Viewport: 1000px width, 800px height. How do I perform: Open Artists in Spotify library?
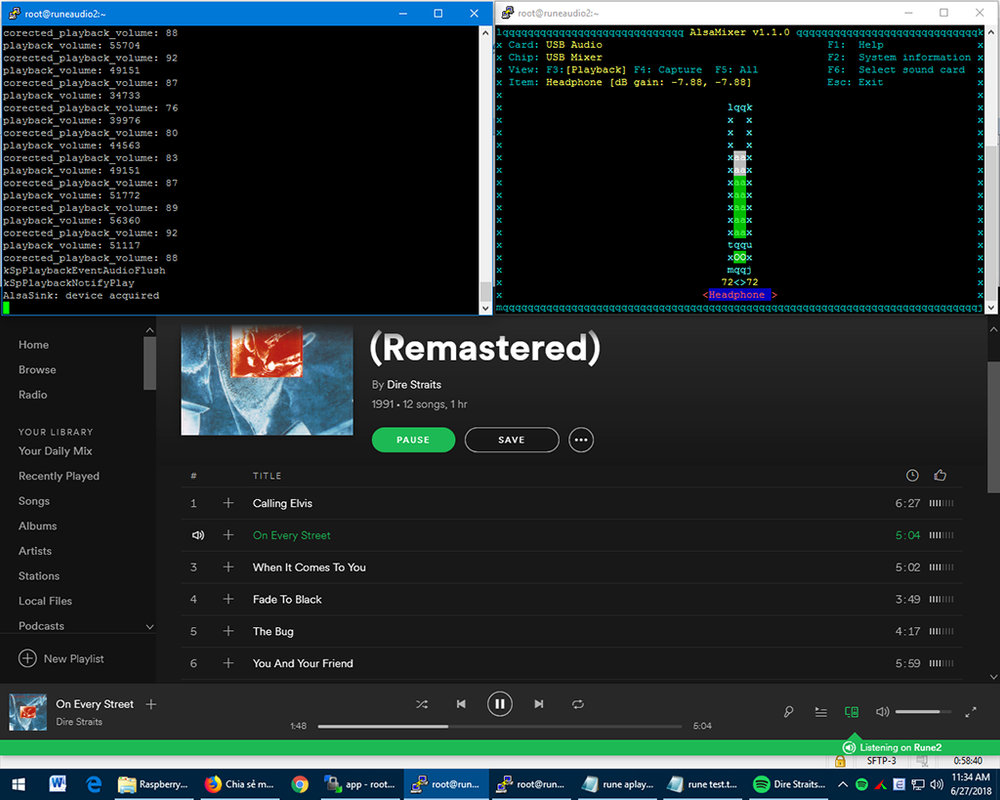[x=35, y=551]
